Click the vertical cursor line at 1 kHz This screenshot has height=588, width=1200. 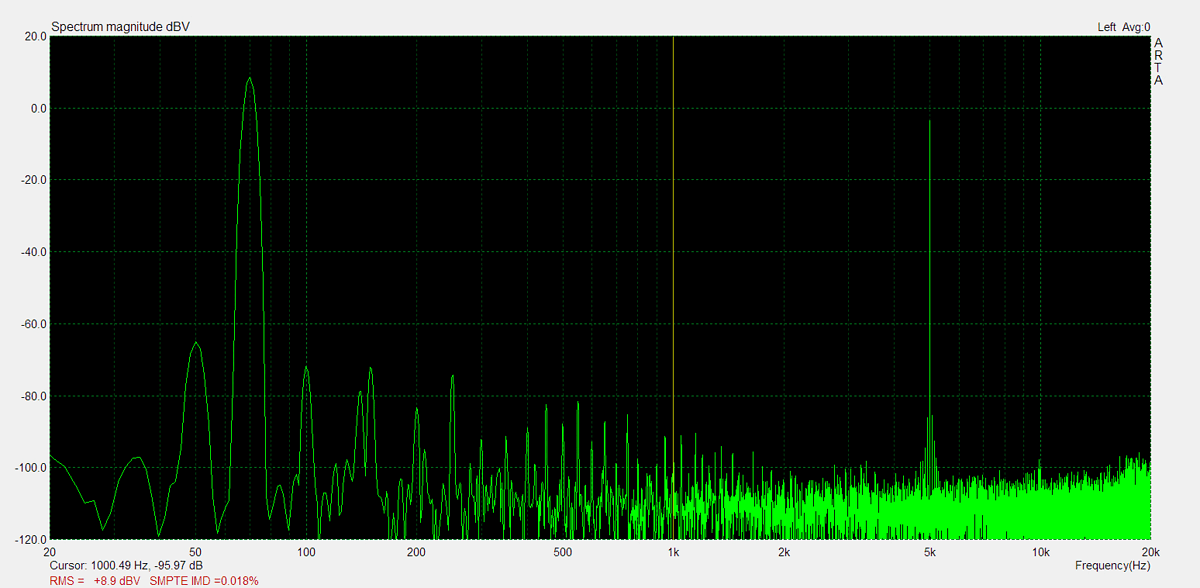coord(673,250)
